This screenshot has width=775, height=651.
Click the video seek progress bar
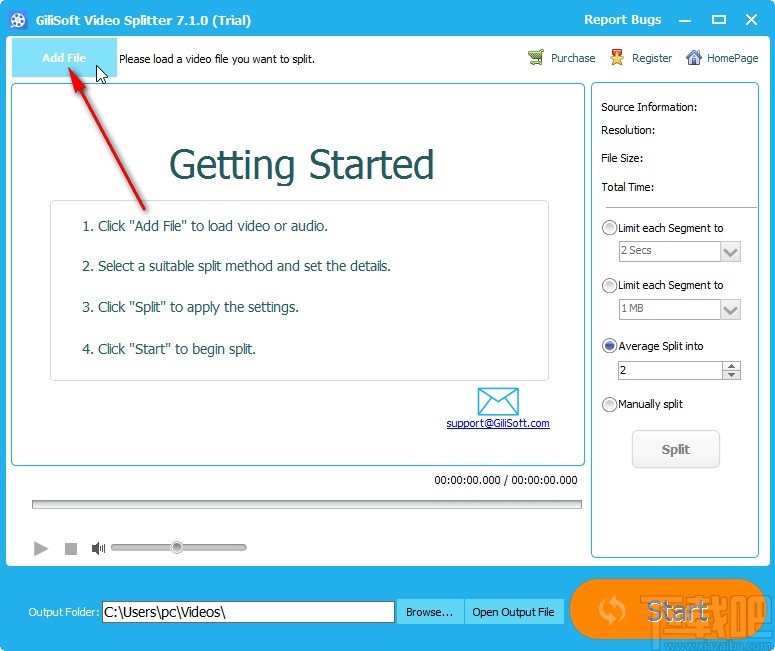tap(306, 504)
